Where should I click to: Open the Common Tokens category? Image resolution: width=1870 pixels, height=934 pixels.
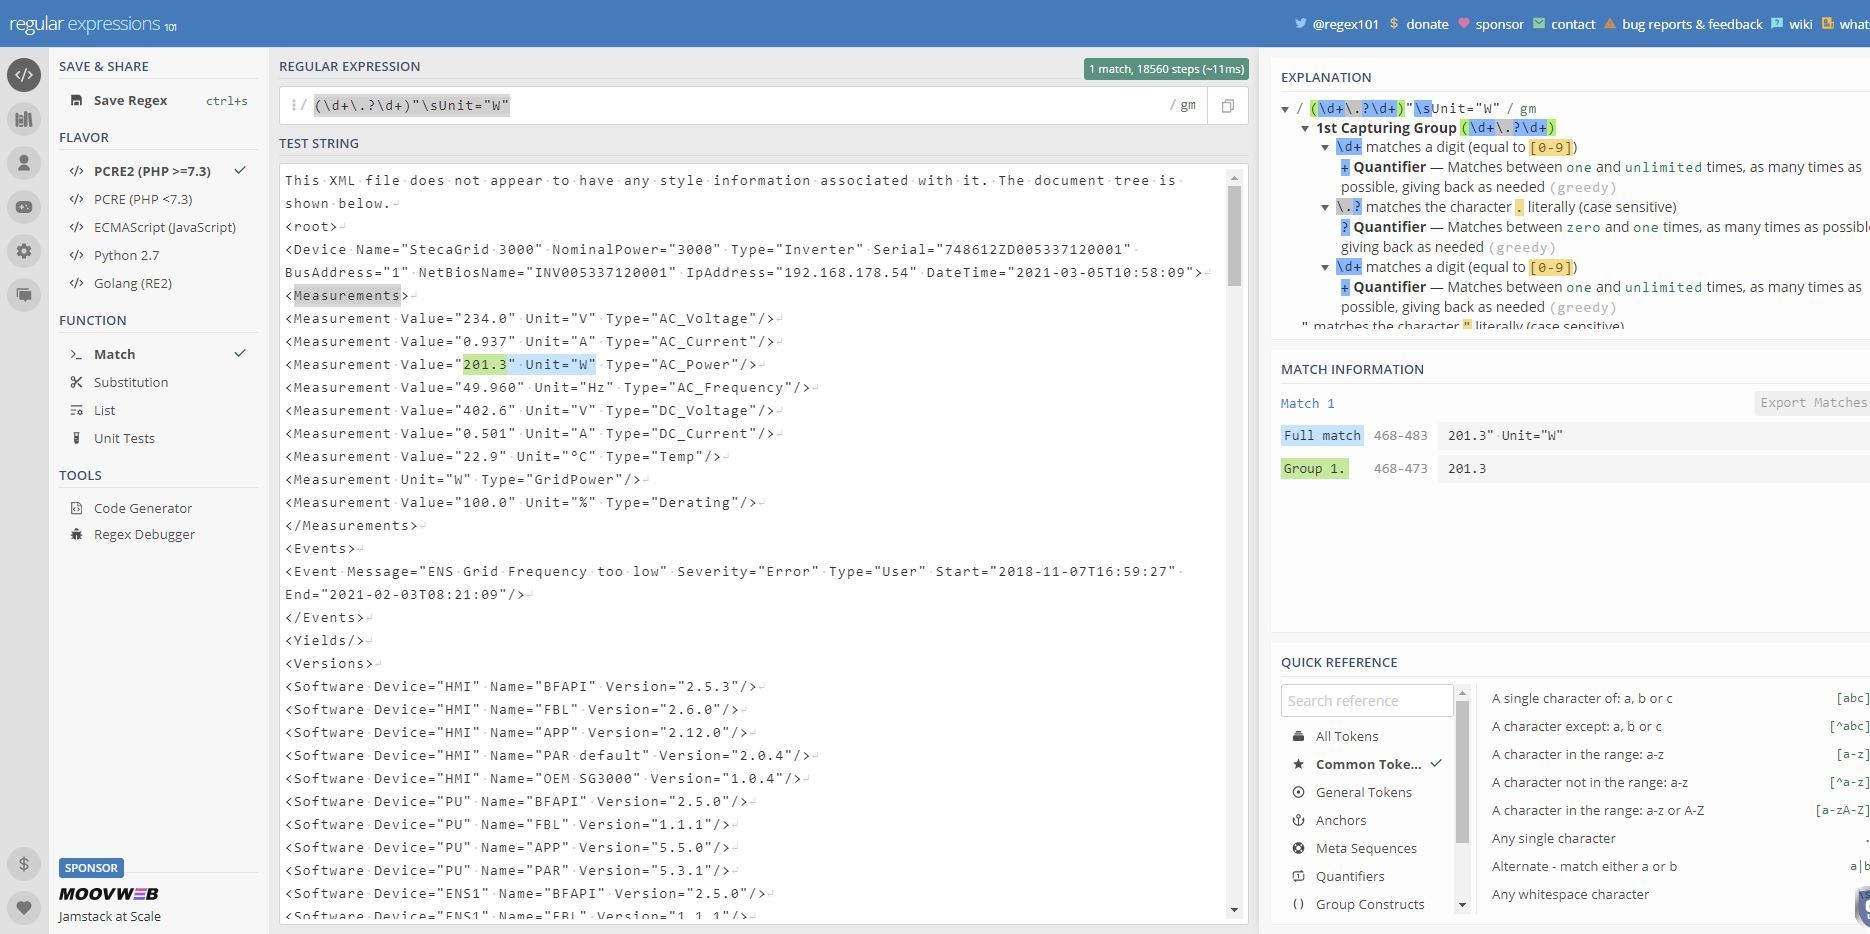click(1367, 764)
